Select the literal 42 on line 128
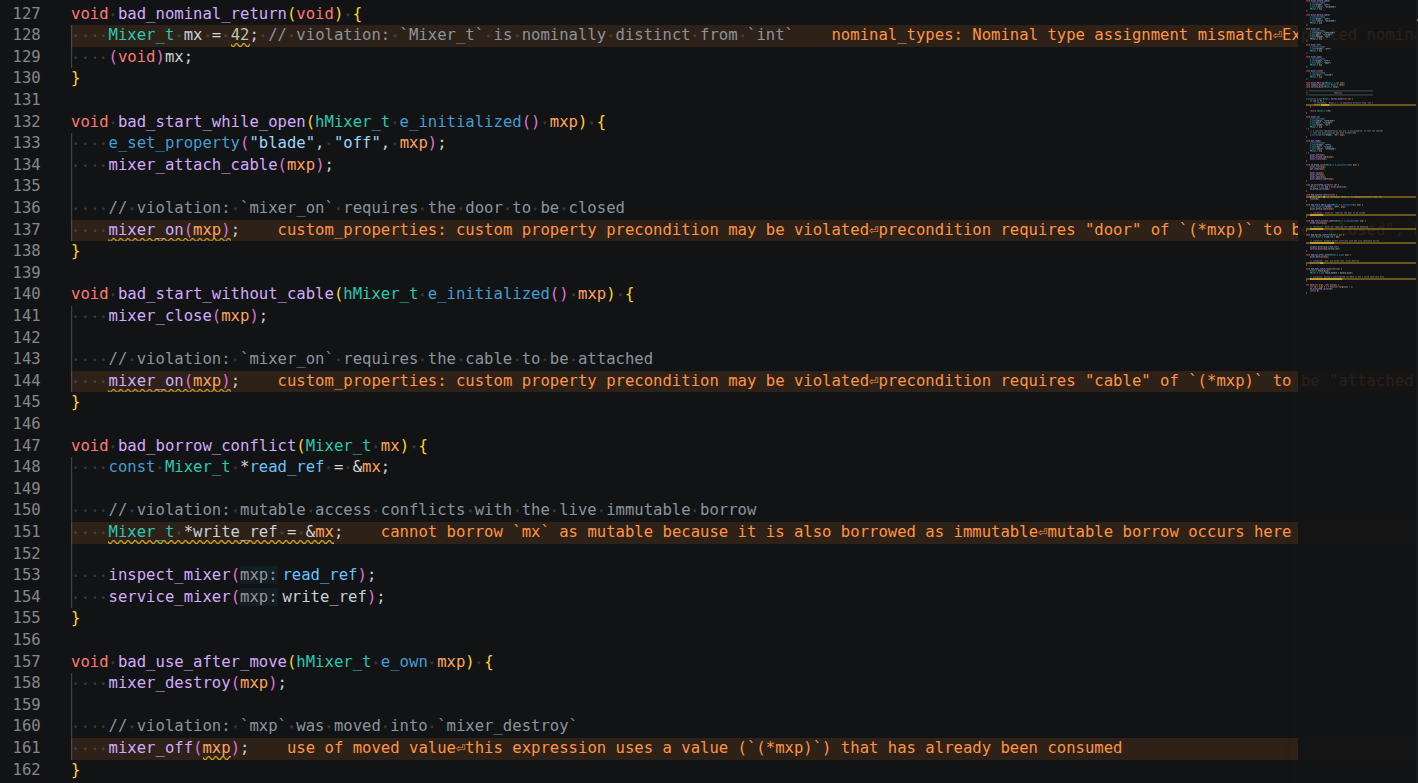The image size is (1418, 783). click(x=240, y=35)
